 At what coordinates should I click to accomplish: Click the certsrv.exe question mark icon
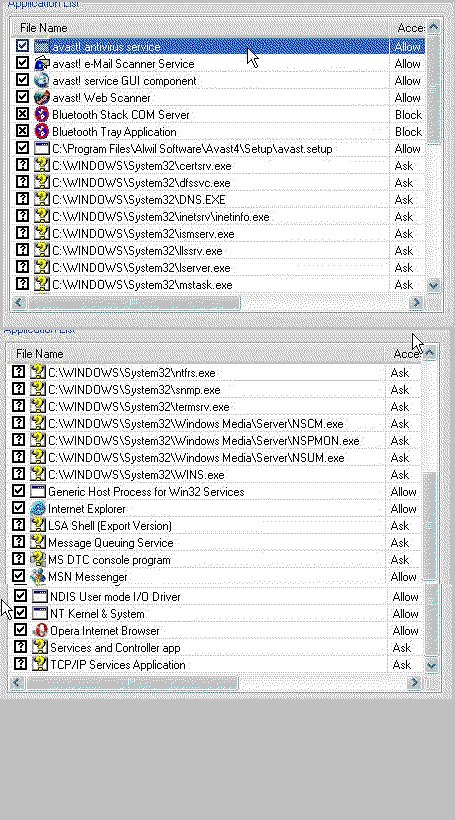[x=42, y=166]
